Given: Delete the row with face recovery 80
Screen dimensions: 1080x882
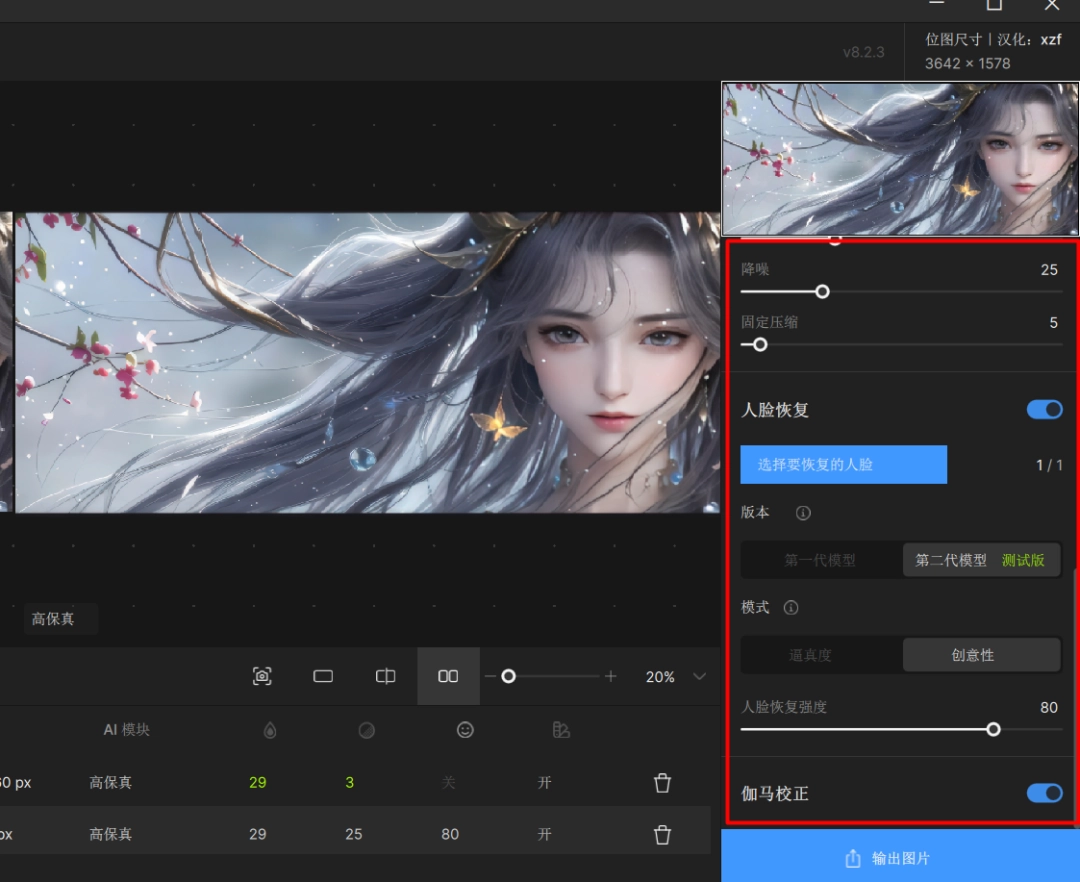Looking at the screenshot, I should tap(662, 834).
